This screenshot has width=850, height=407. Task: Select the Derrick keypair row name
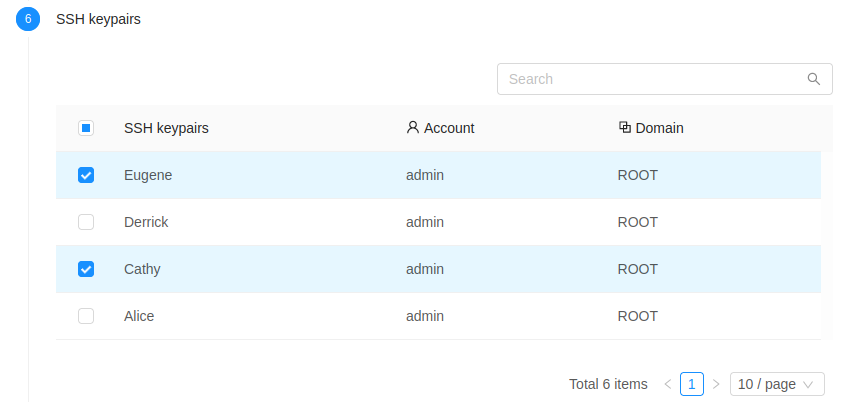[146, 222]
